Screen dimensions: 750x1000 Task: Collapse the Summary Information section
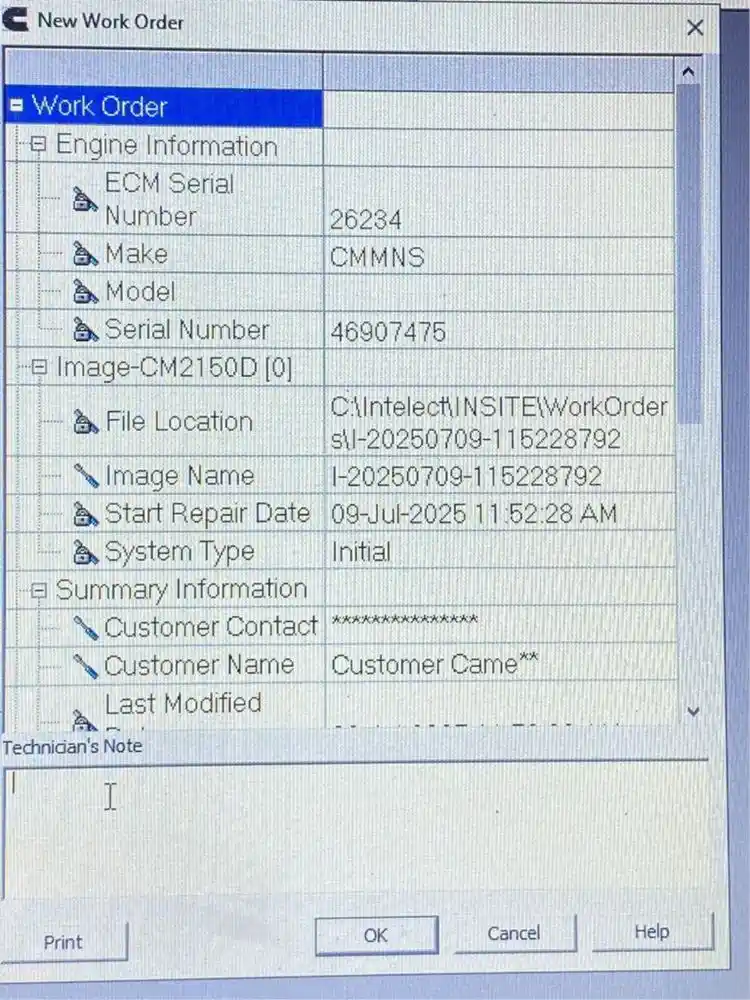[39, 590]
